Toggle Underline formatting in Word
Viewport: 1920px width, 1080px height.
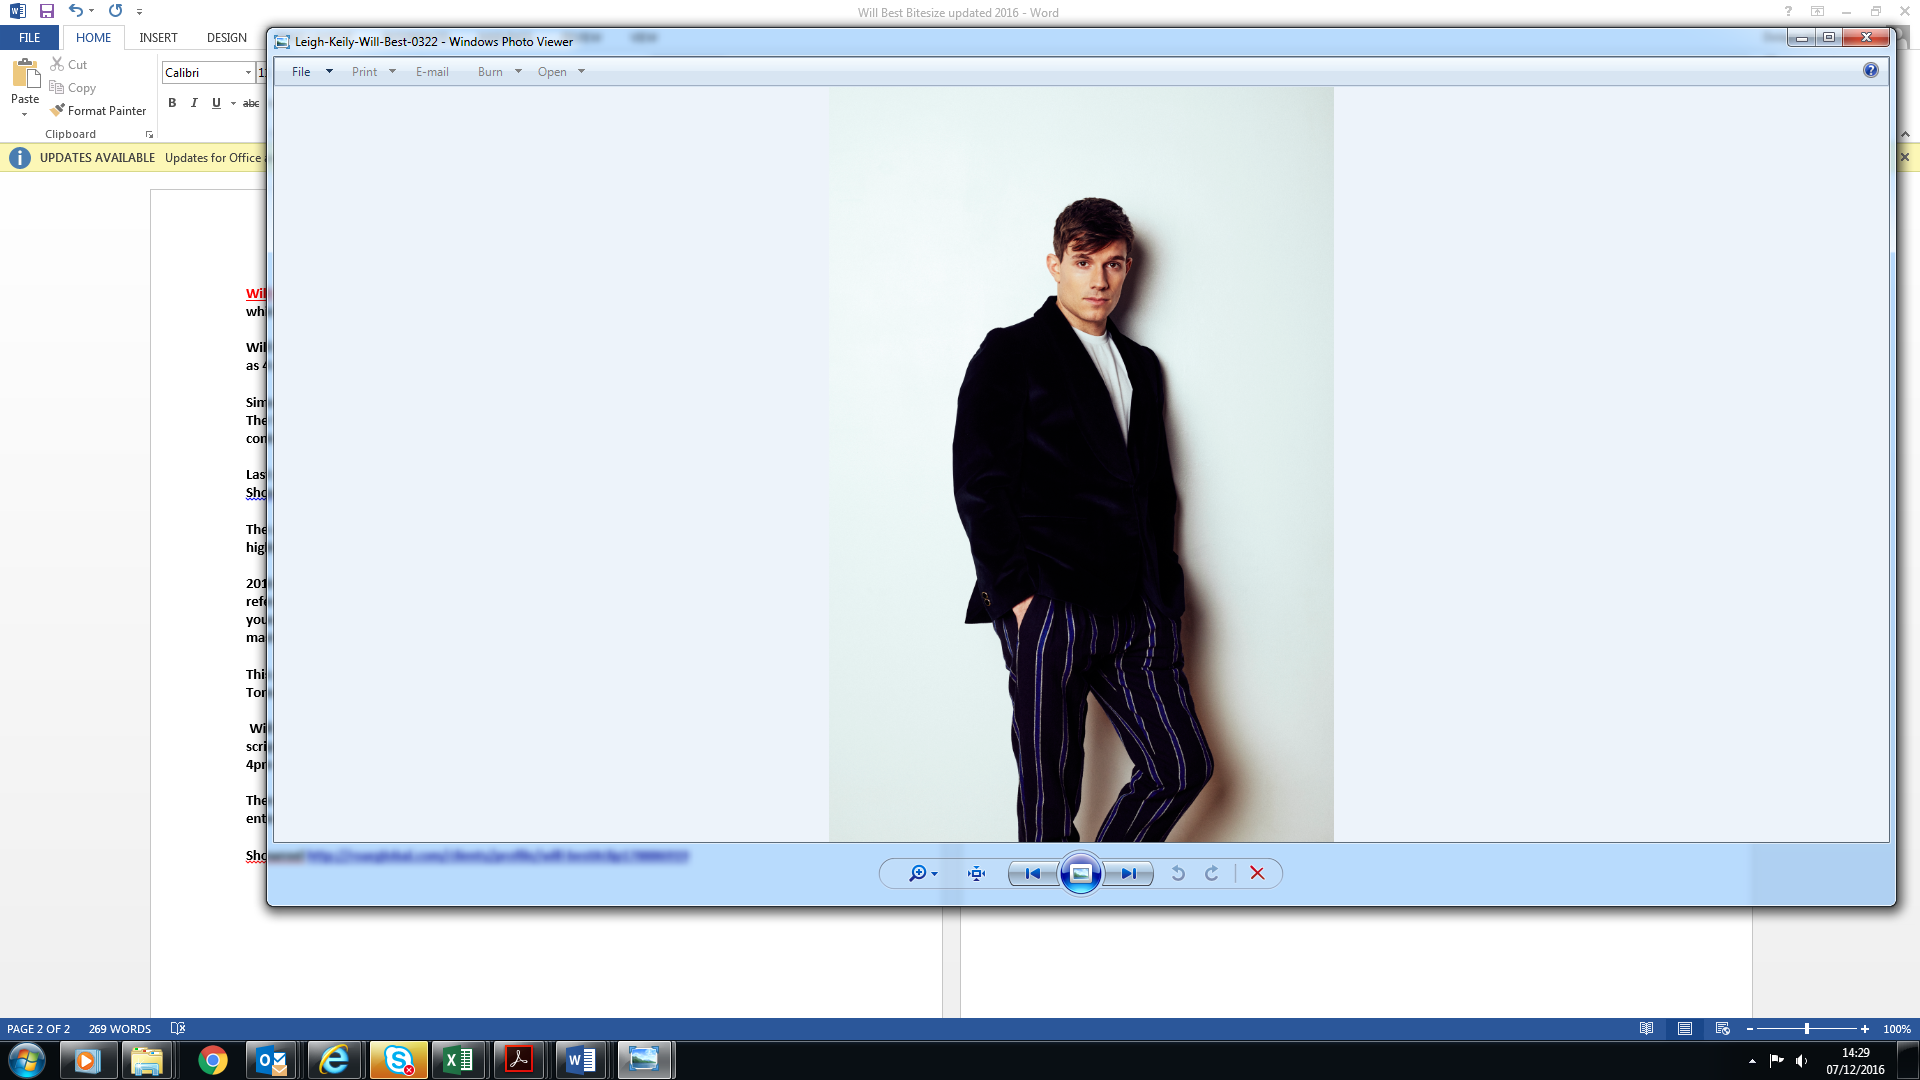click(x=216, y=103)
